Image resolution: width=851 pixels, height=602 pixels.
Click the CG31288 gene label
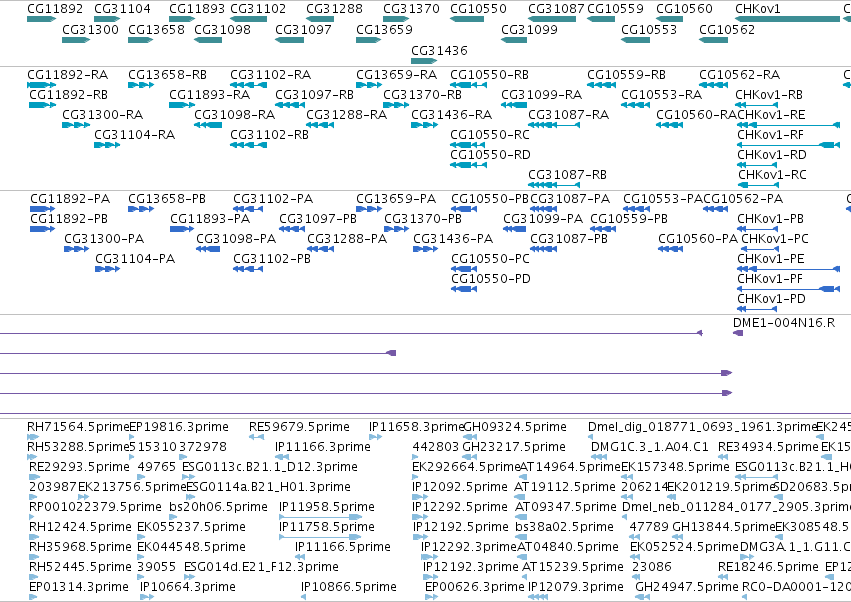pos(334,9)
